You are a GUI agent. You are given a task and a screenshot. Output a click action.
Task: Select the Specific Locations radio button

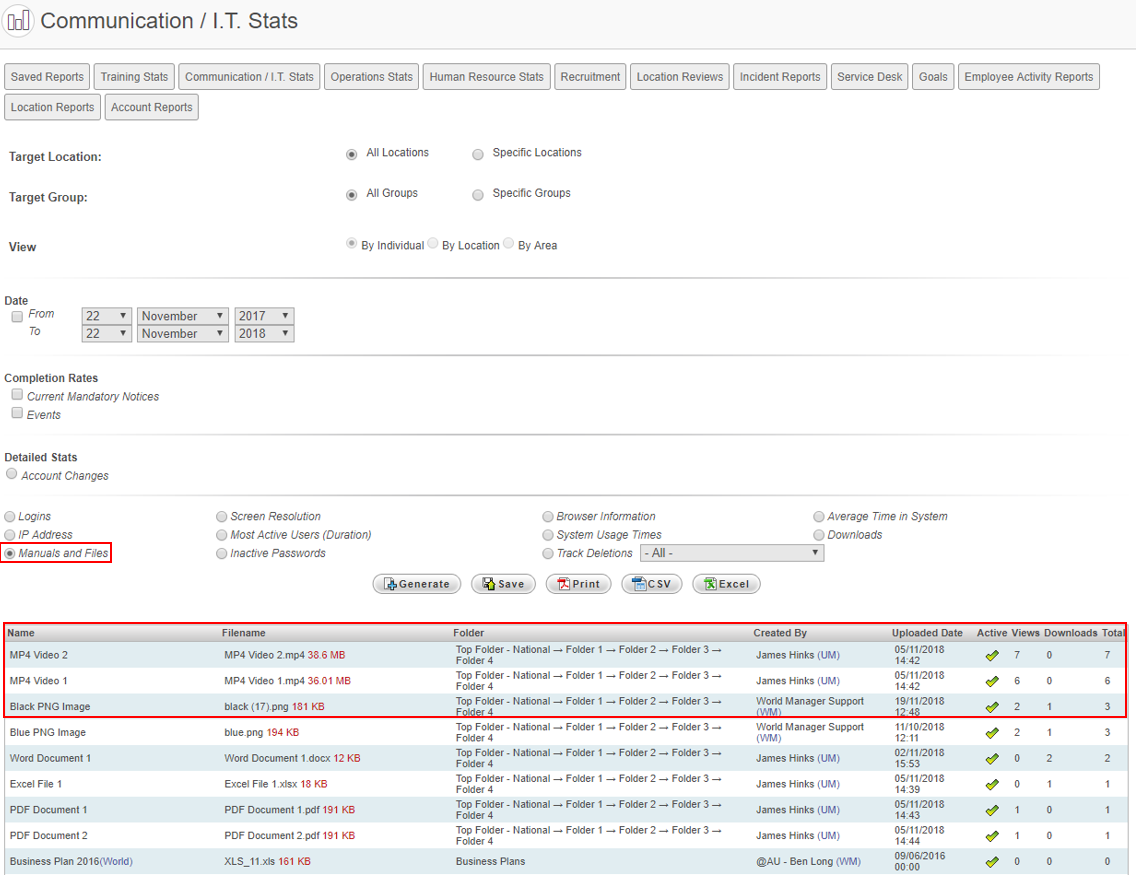(x=478, y=154)
